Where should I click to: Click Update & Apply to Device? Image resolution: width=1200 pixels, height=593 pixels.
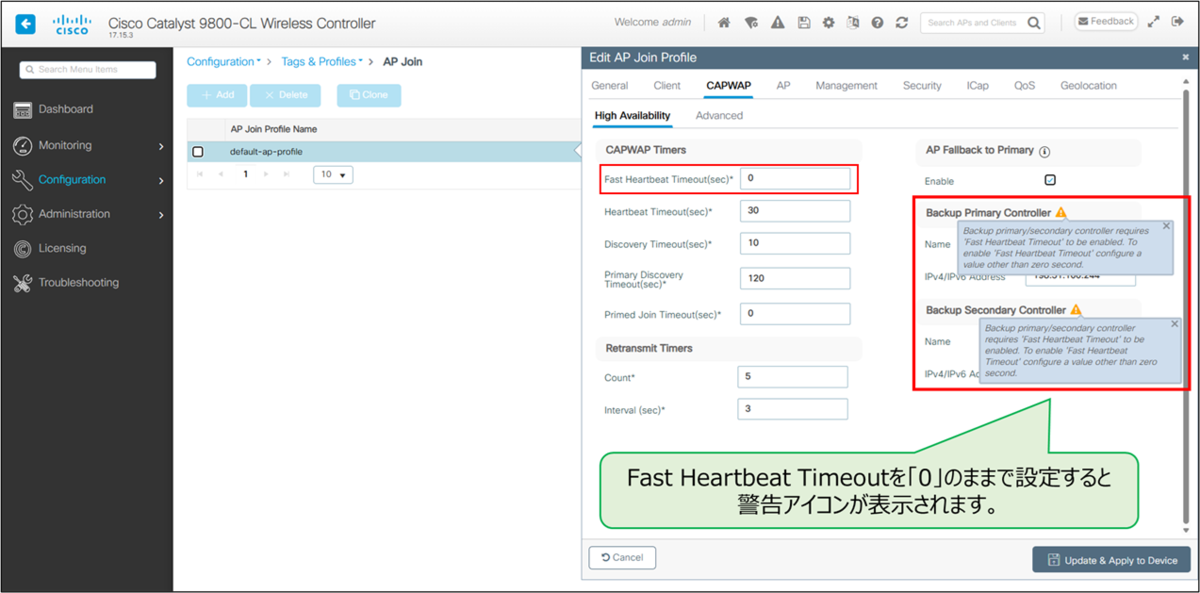[x=1111, y=560]
